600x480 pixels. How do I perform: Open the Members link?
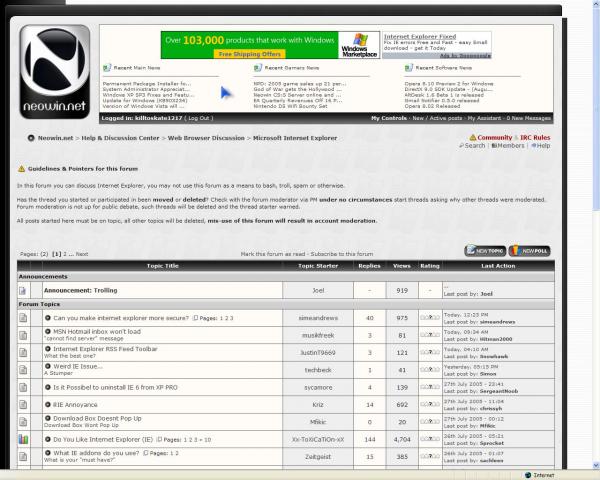pos(508,145)
